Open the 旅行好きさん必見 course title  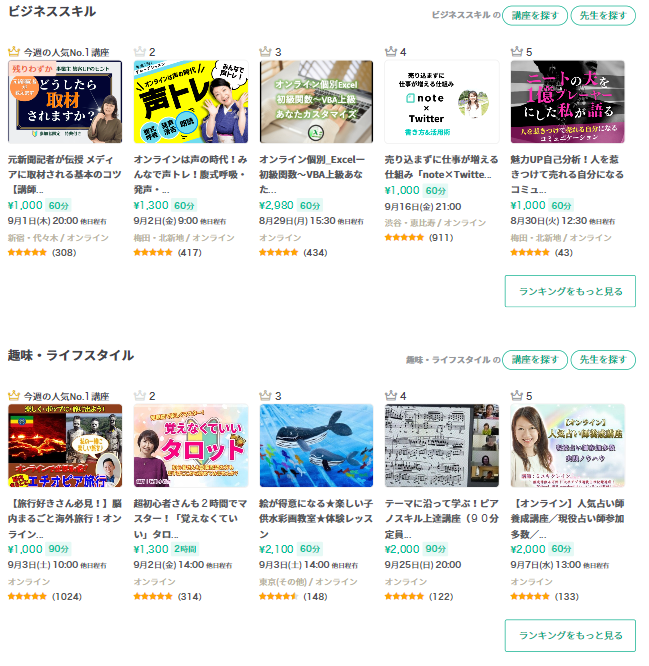[x=65, y=519]
